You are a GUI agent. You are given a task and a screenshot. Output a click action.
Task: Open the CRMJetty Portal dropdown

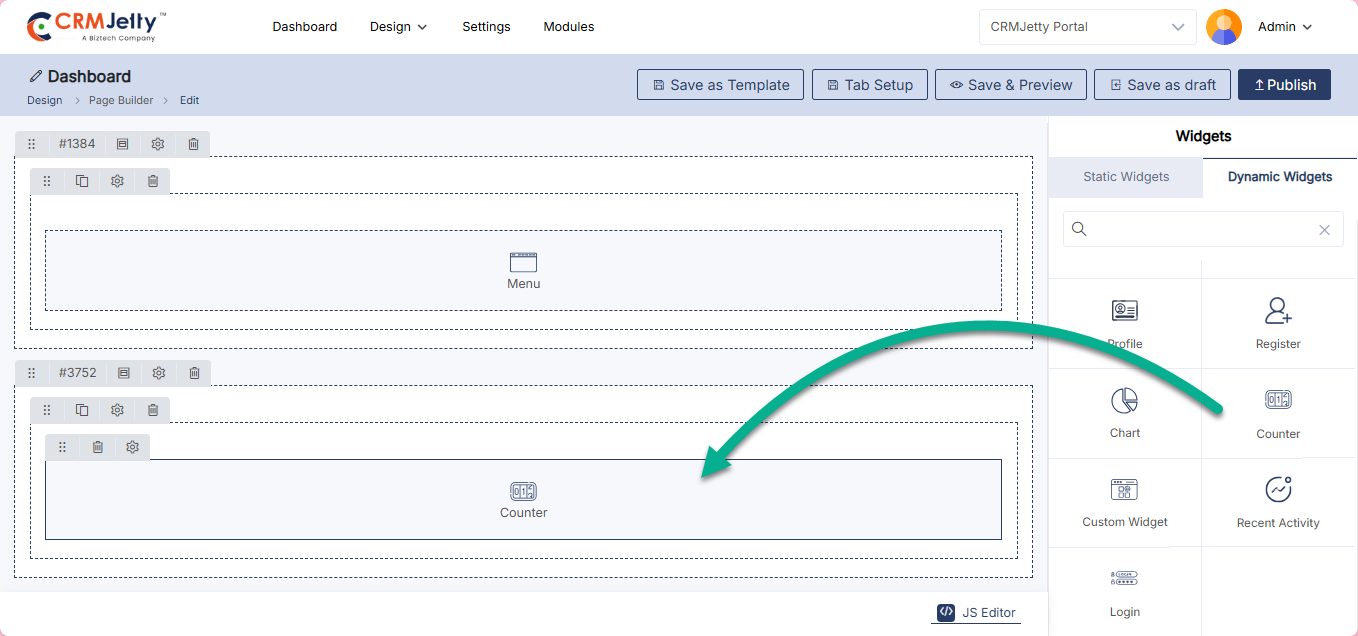1086,27
